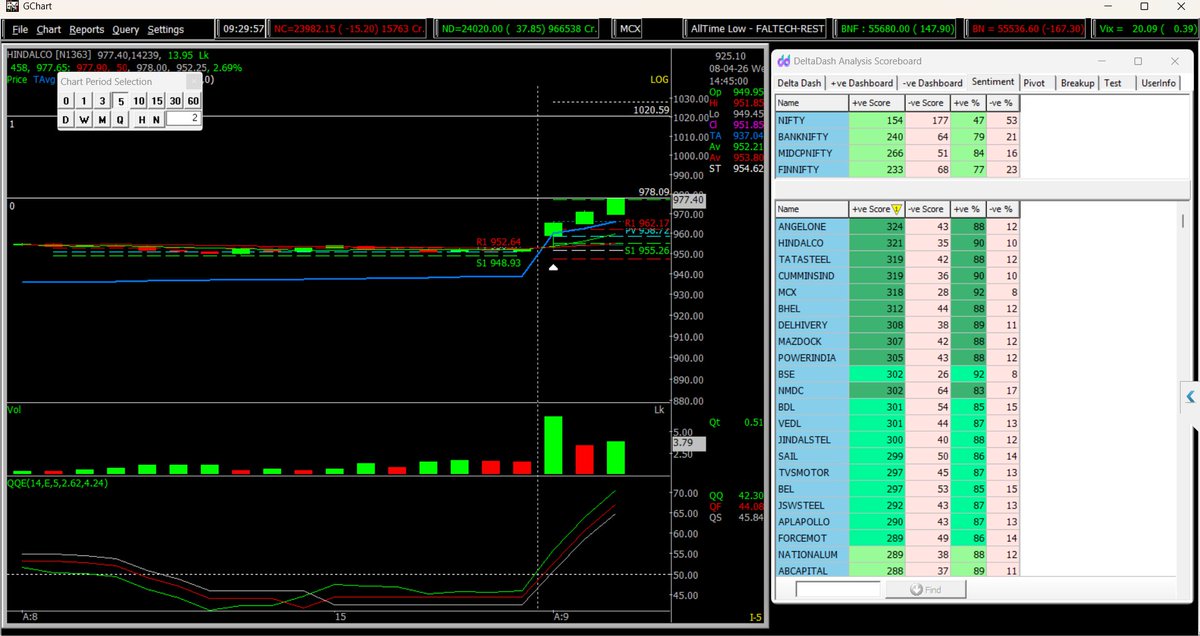Select the FINNIFTY row
The image size is (1200, 636).
[897, 170]
